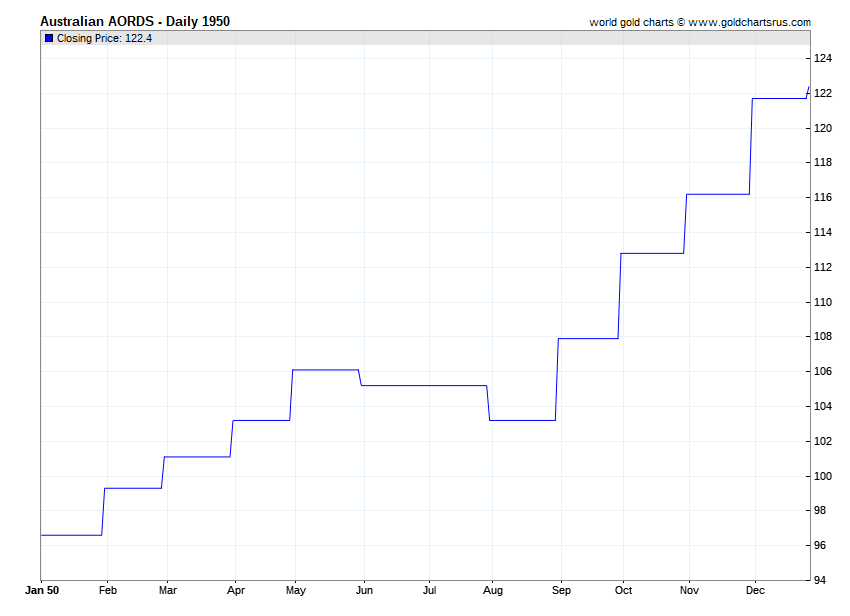Click the 'Australian AORDS - Daily 1950' chart title
Viewport: 850px width, 616px height.
click(135, 21)
